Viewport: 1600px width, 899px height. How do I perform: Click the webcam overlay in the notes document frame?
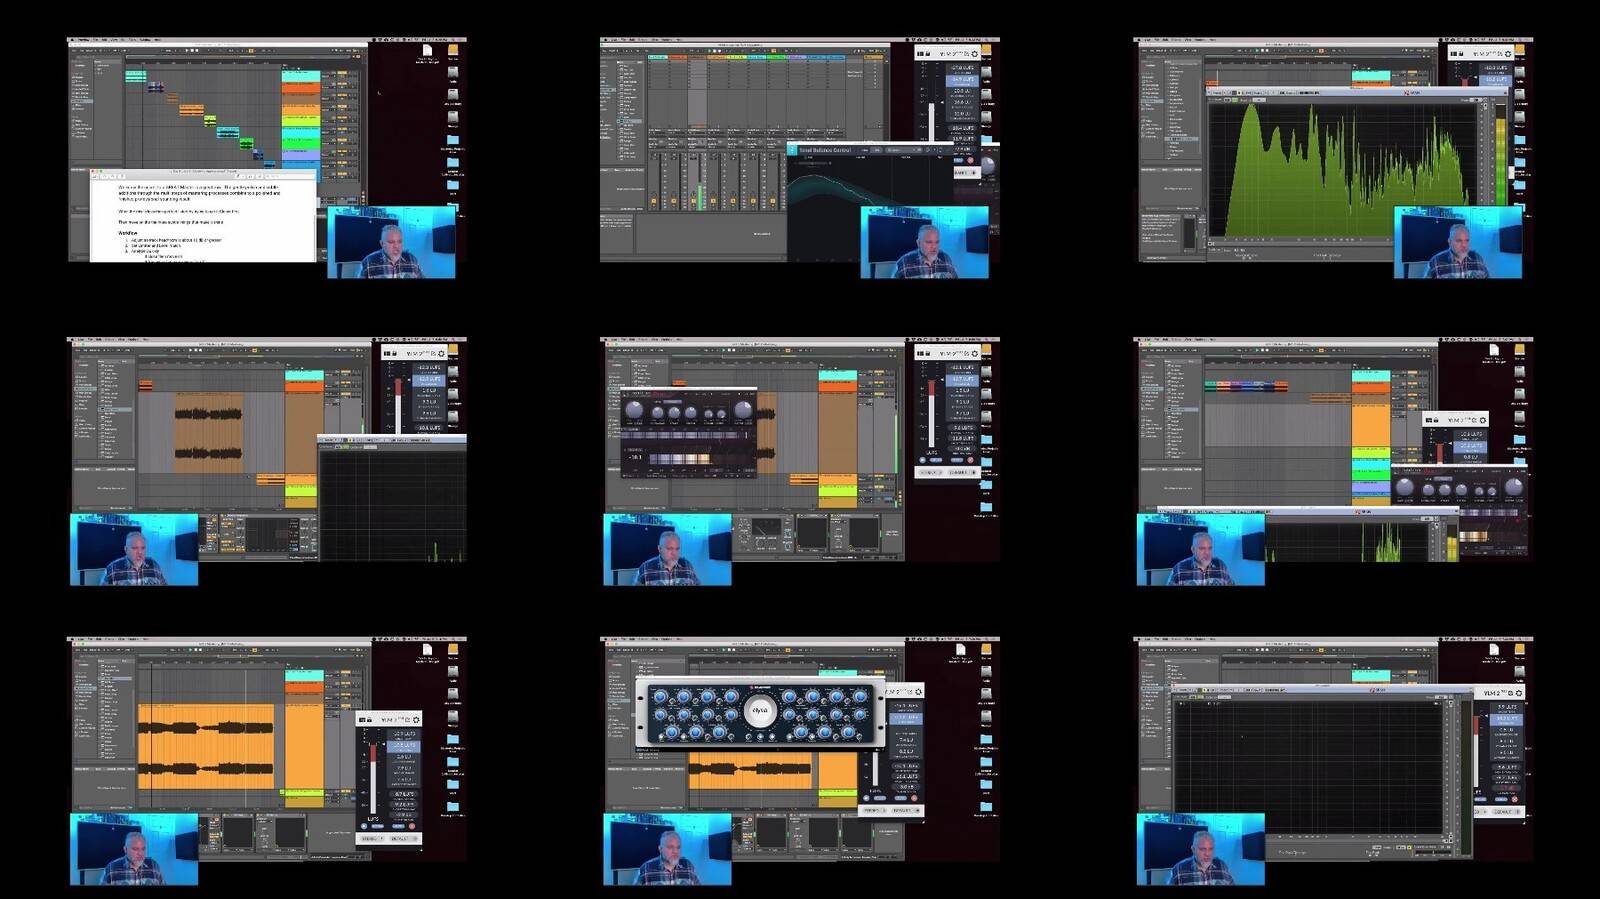[x=391, y=242]
